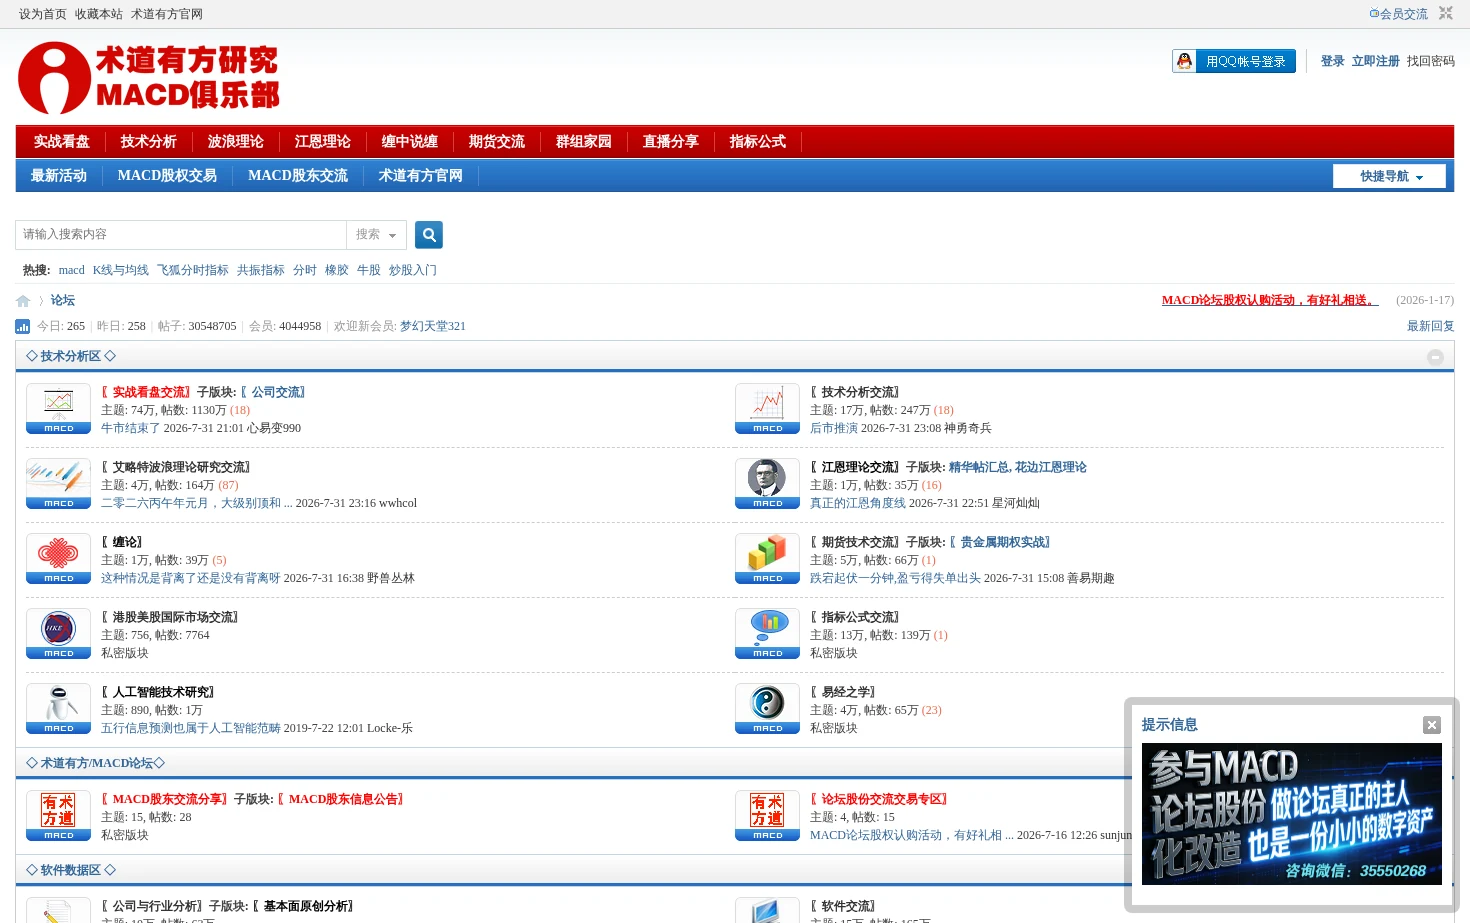
Task: Open the 缠中说缠 menu tab
Action: (410, 142)
